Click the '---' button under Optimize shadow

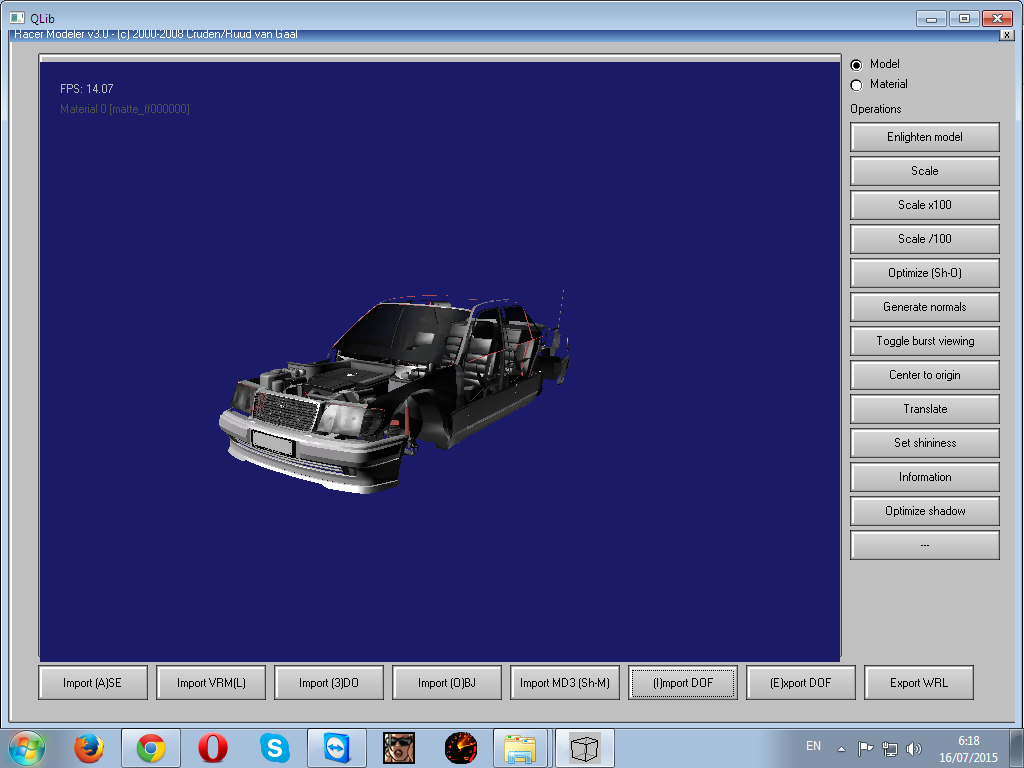coord(925,545)
